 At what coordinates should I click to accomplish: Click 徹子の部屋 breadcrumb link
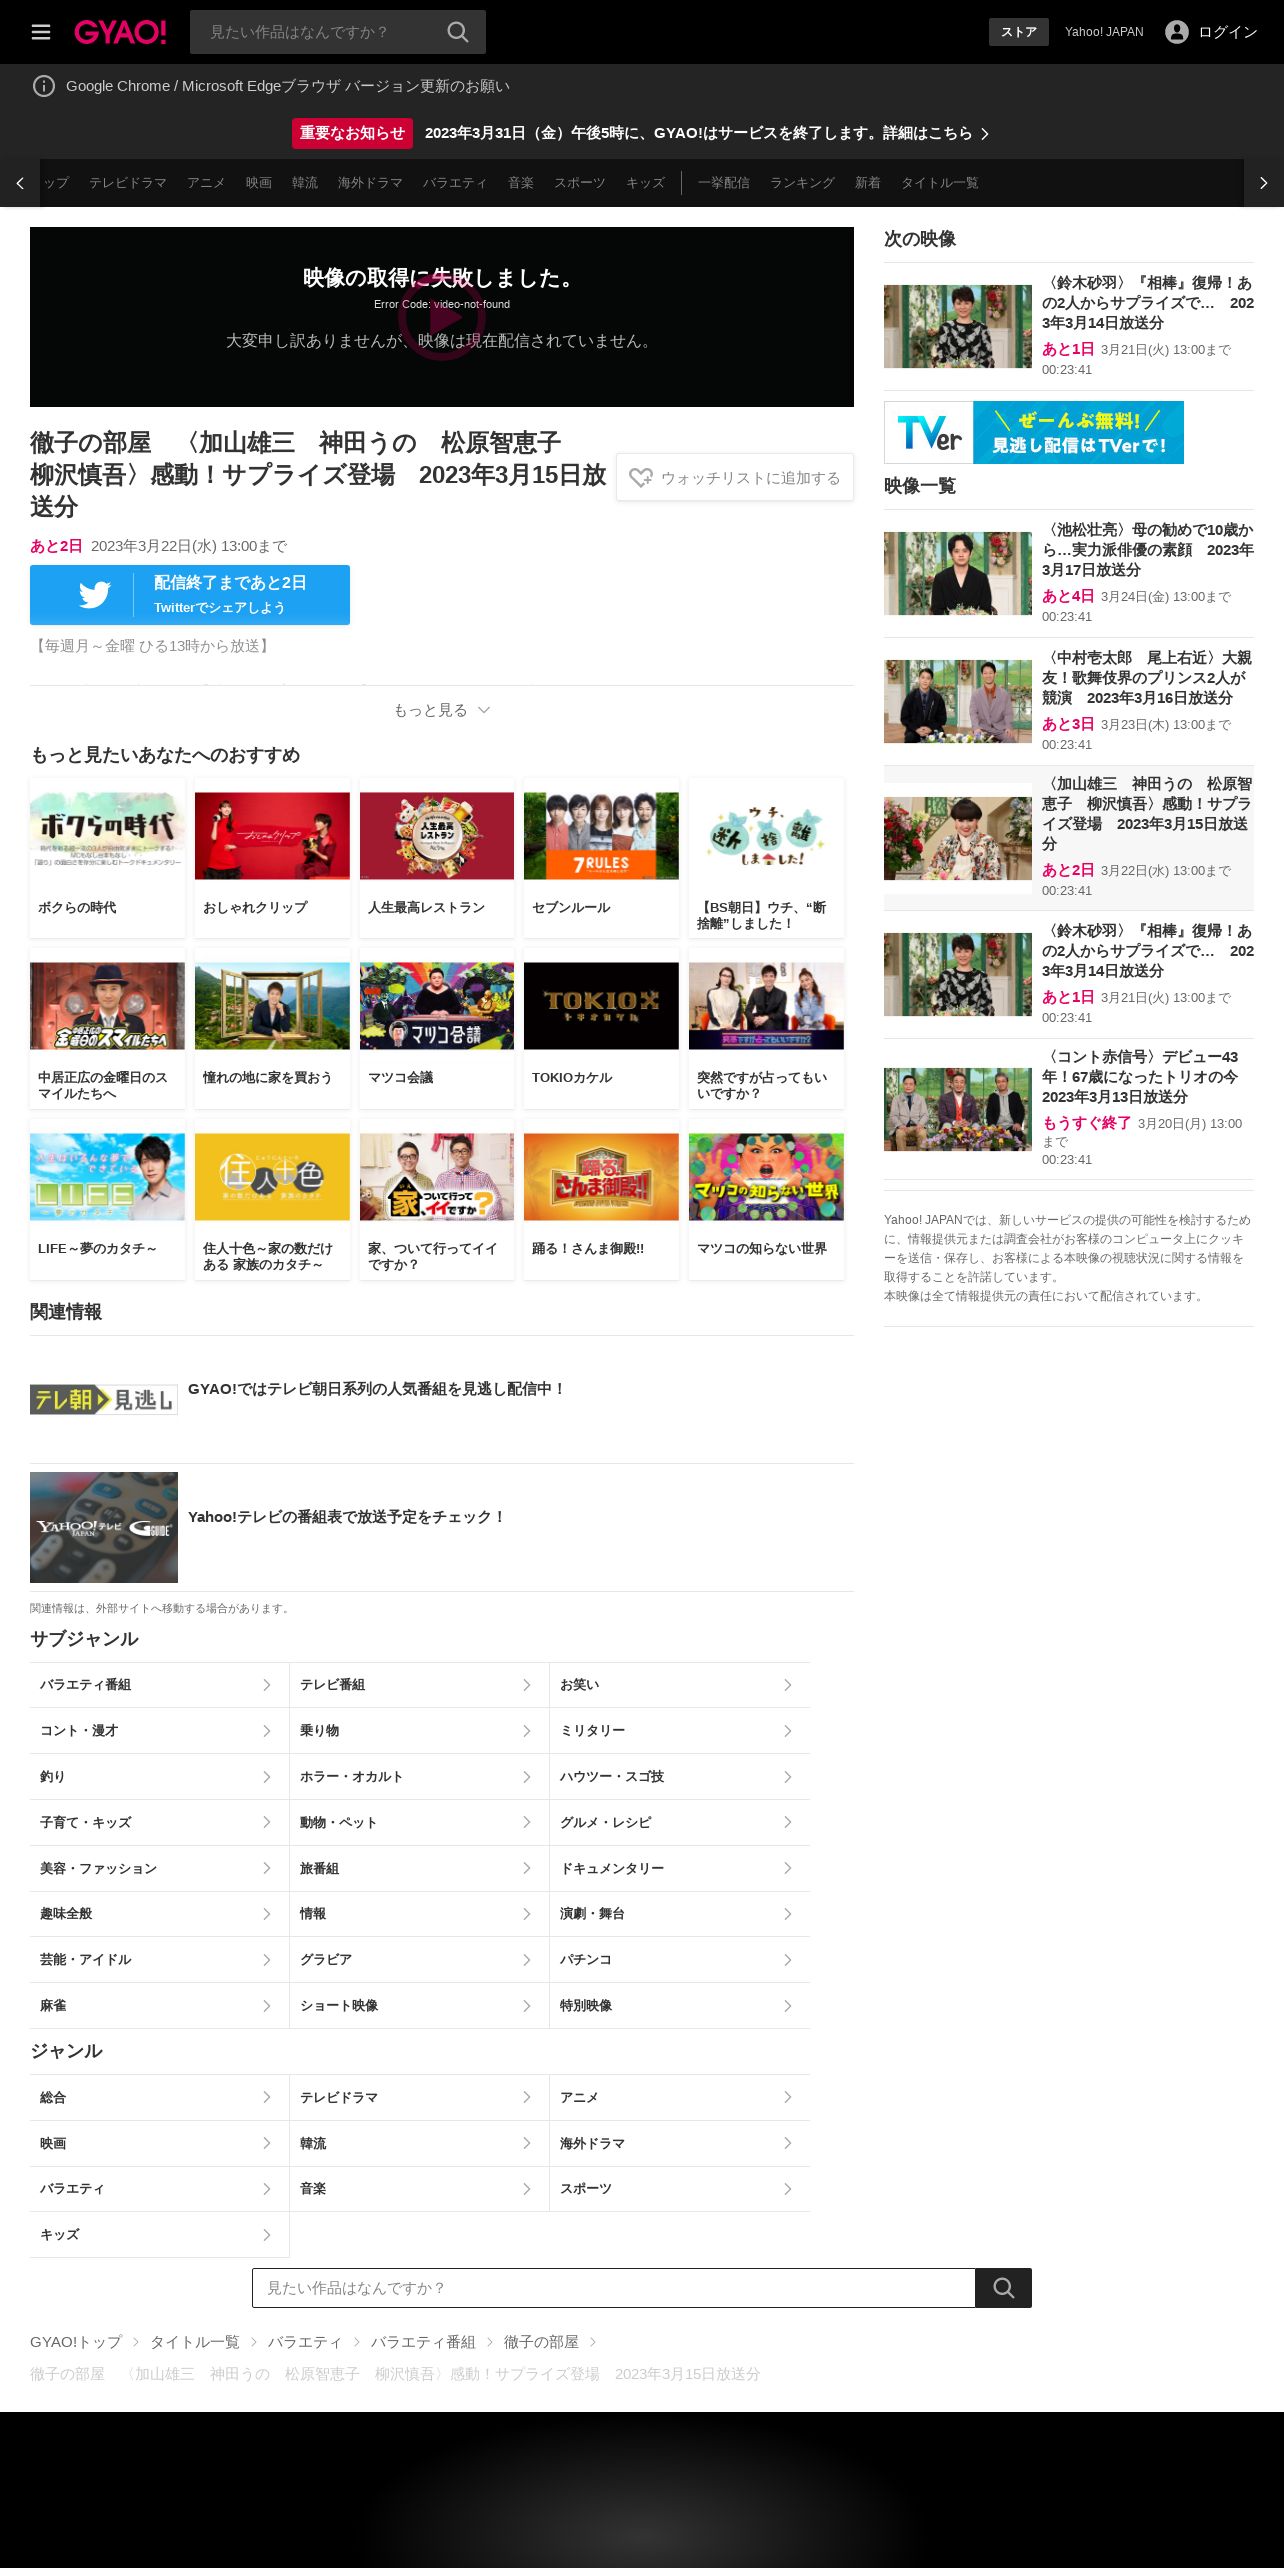click(x=541, y=2342)
